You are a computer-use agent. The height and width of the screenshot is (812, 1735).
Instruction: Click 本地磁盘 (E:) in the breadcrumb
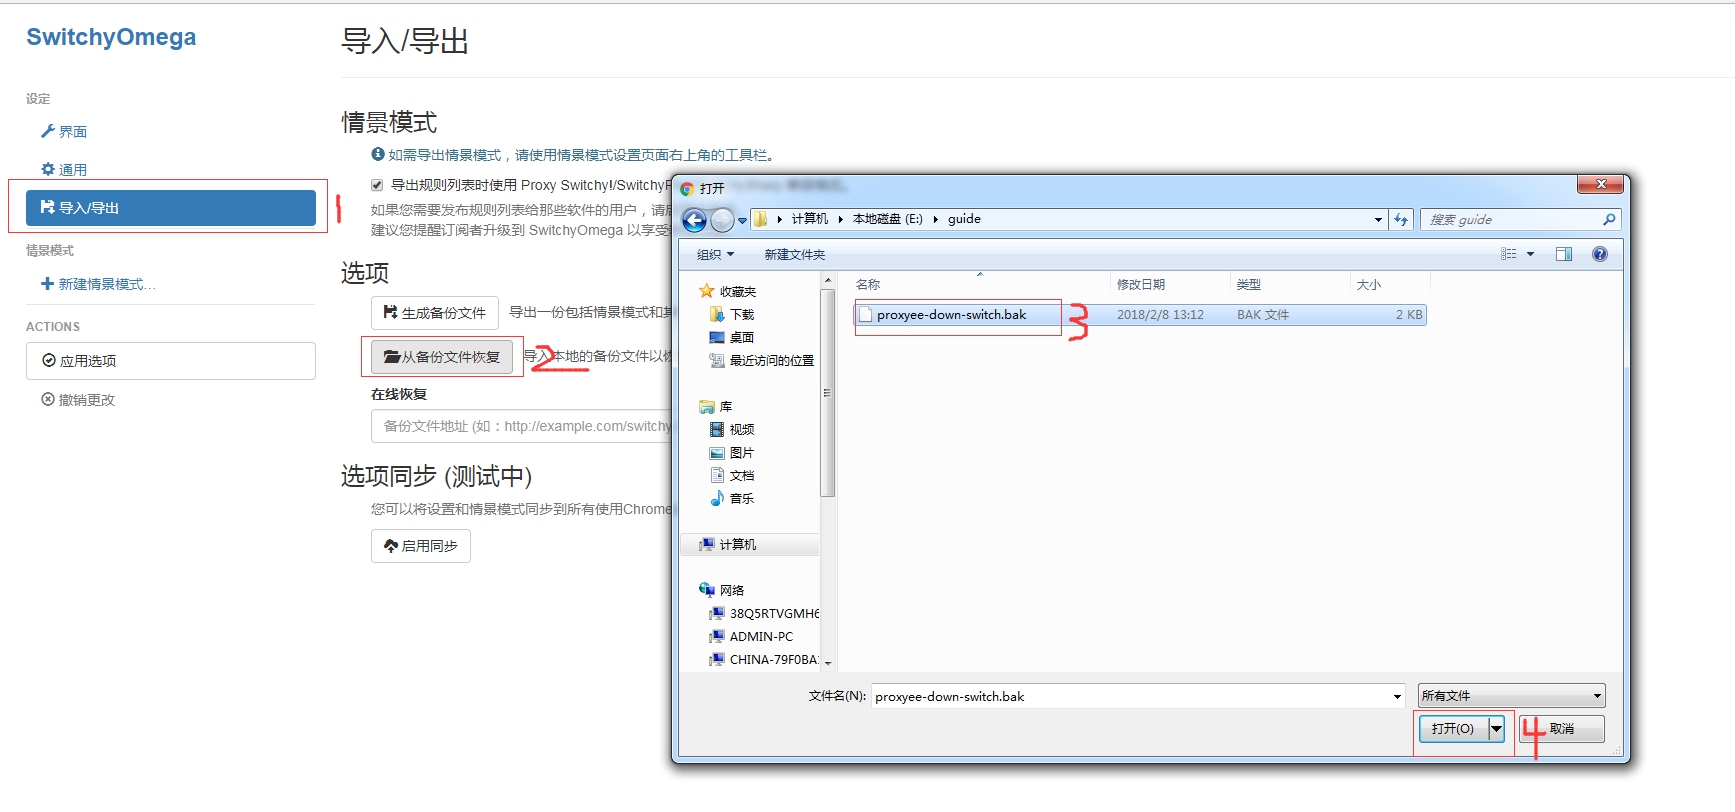[x=887, y=219]
